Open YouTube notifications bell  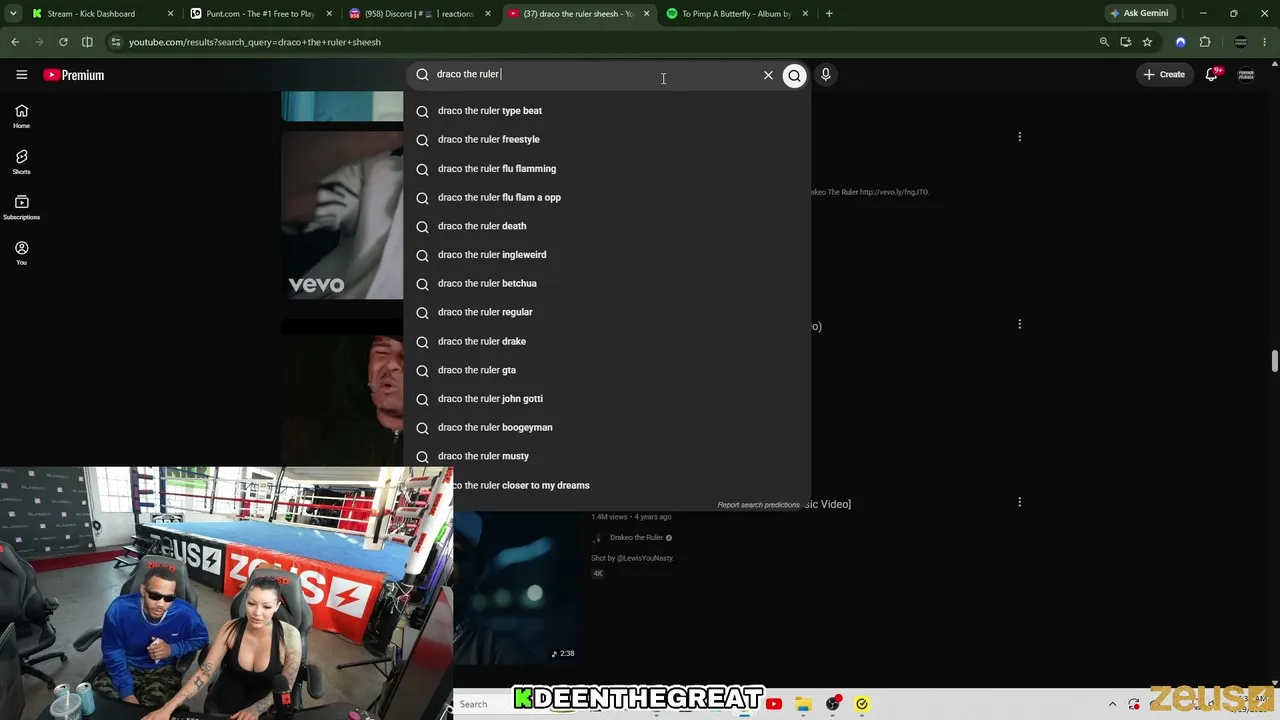point(1212,75)
